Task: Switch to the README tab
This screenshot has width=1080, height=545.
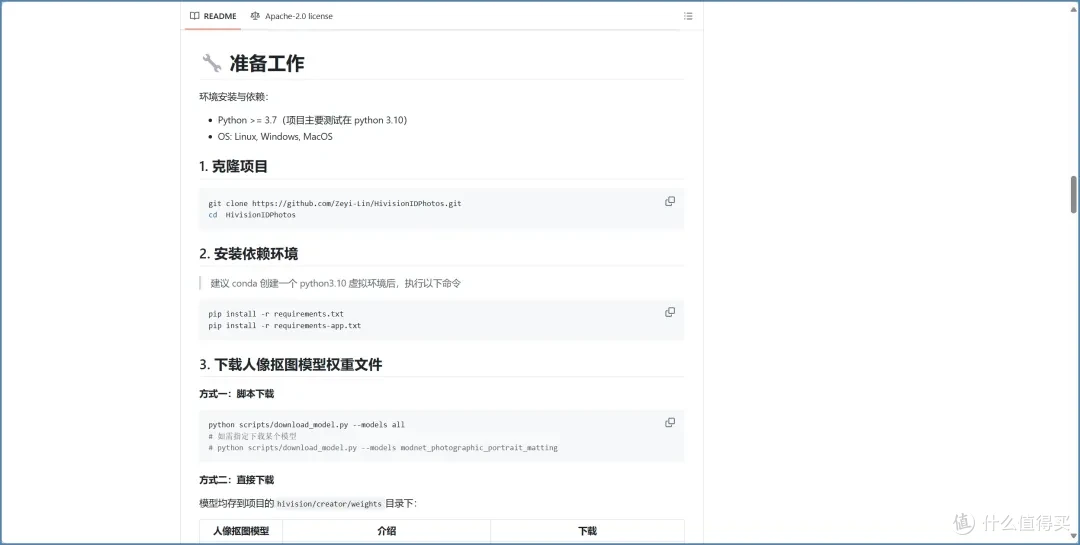Action: (213, 16)
